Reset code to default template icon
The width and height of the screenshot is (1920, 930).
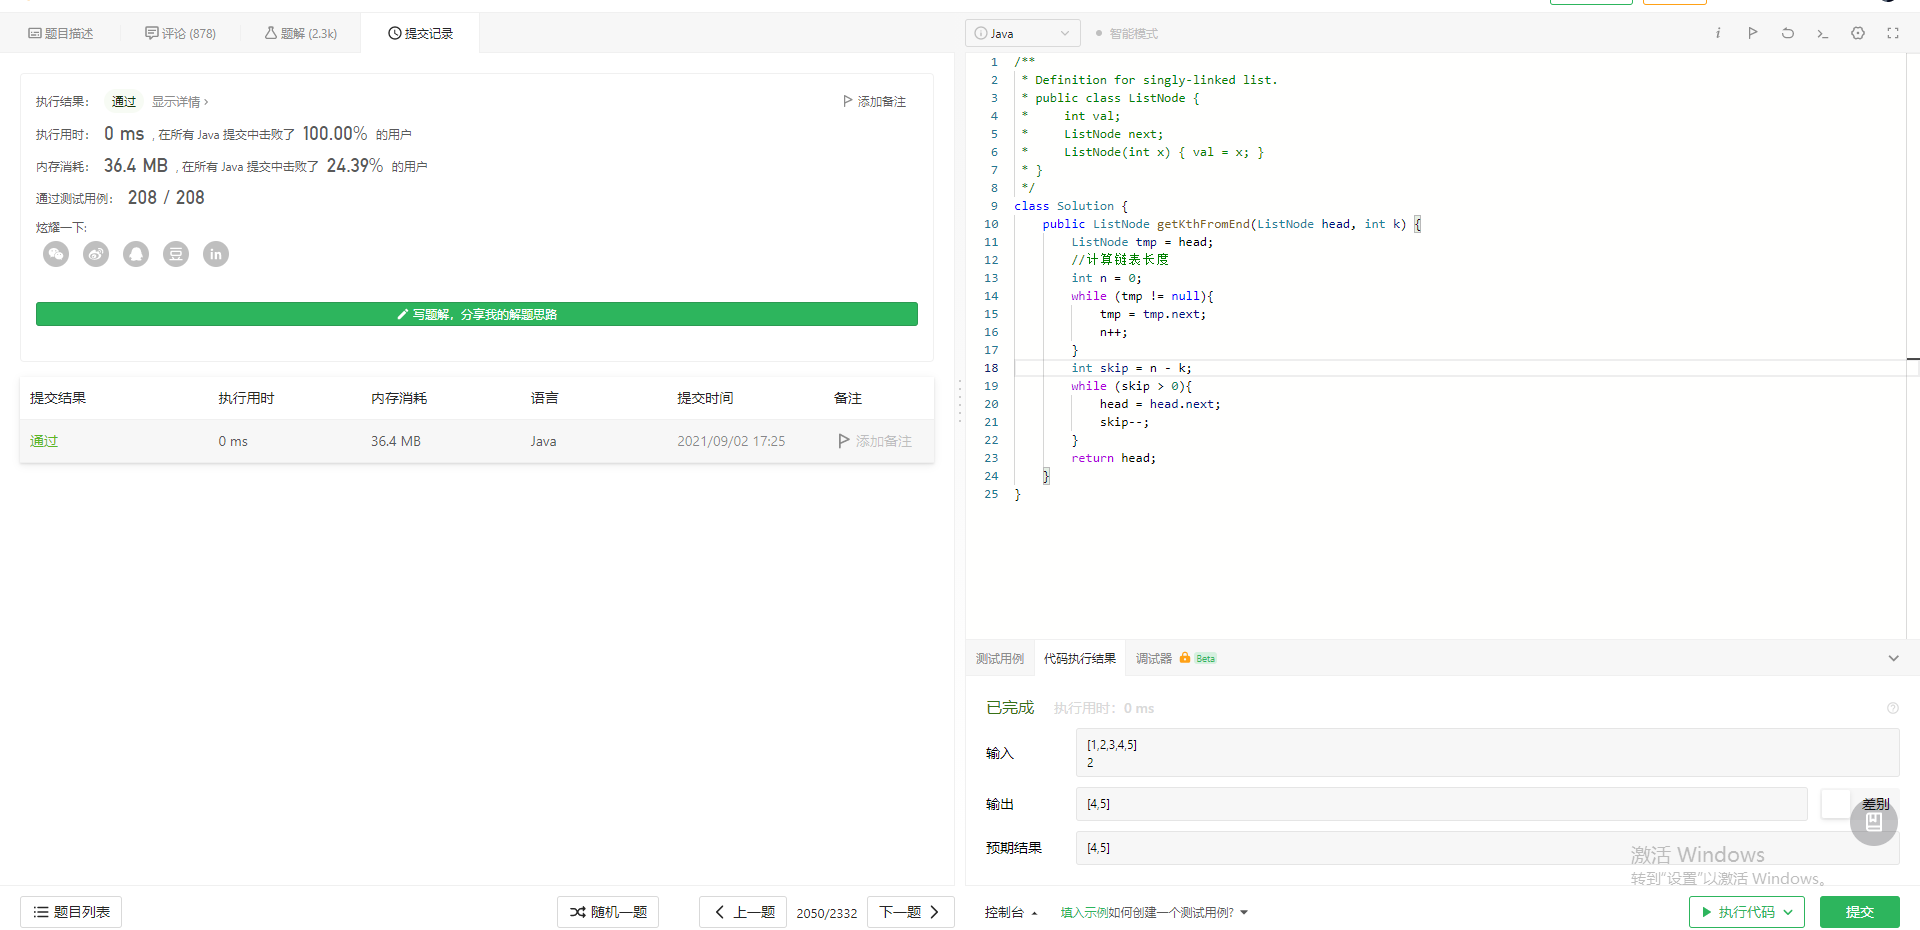1788,33
